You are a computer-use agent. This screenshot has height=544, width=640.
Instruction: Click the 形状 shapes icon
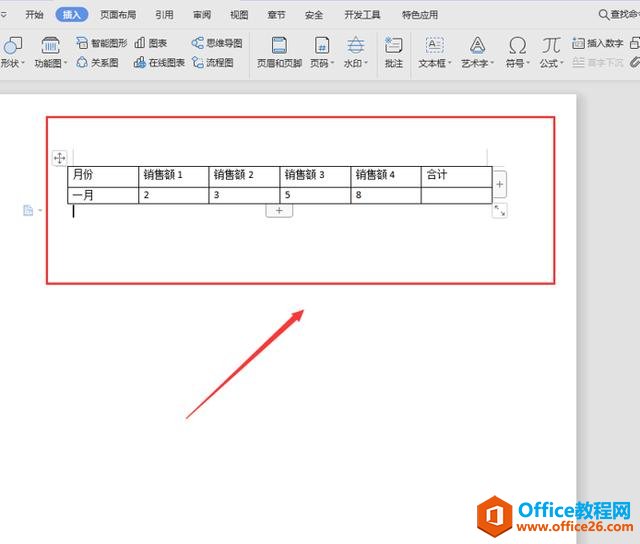click(13, 45)
